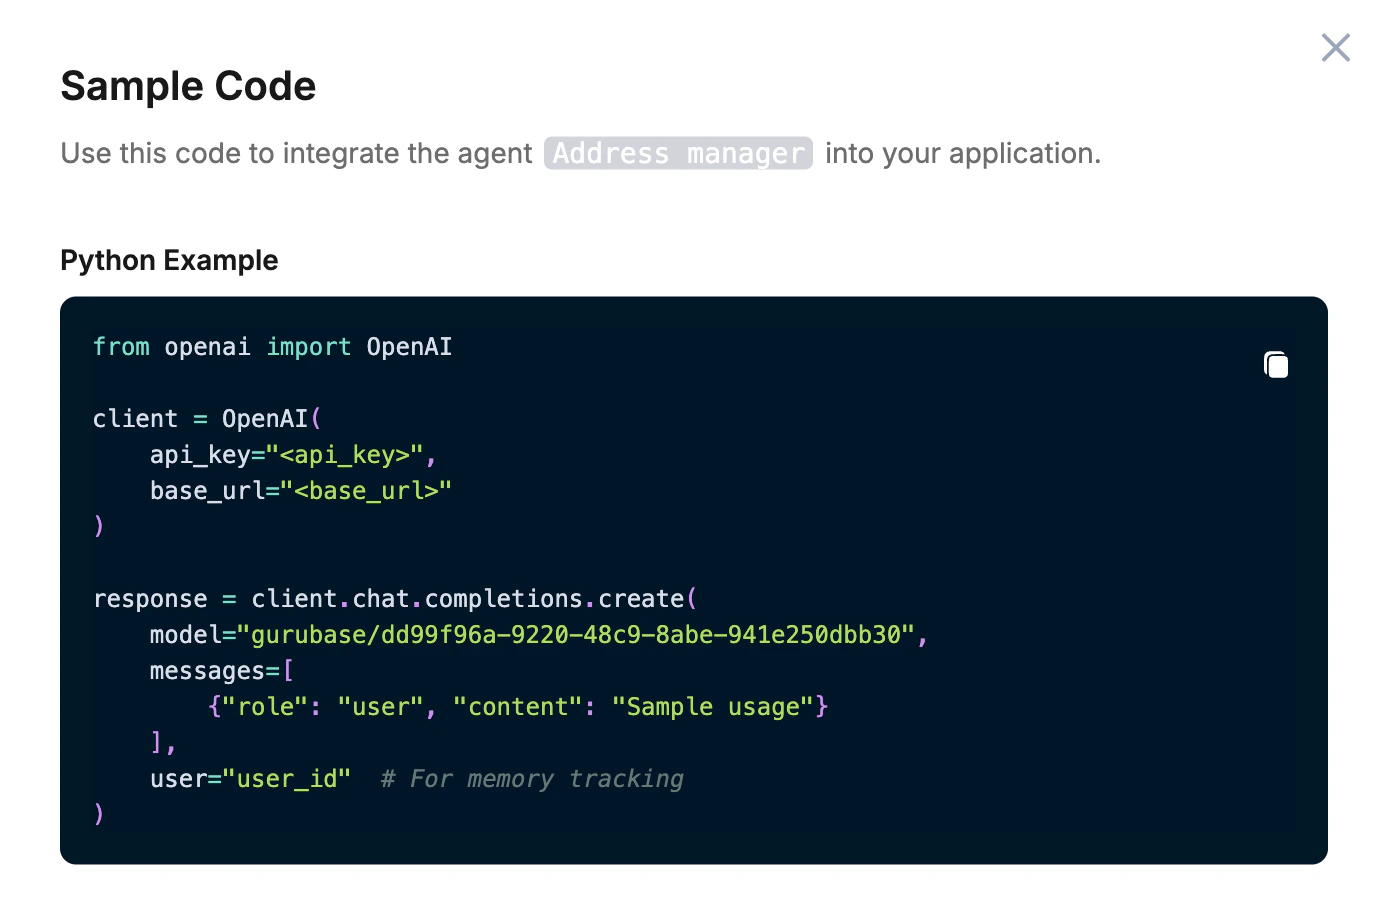Click the Python Example heading
Viewport: 1386px width, 916px height.
169,260
